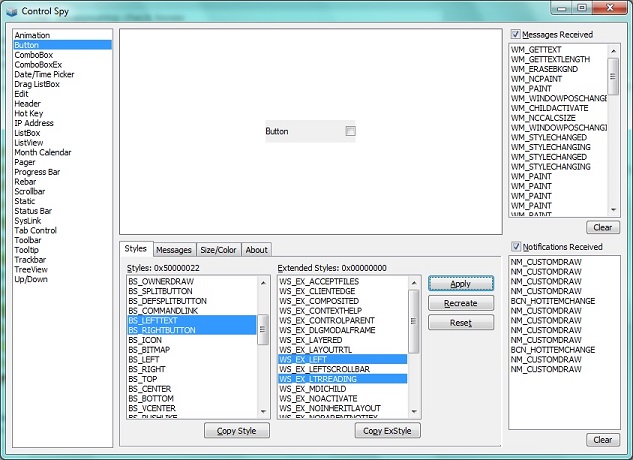Open the Size/Color tab

coord(218,250)
